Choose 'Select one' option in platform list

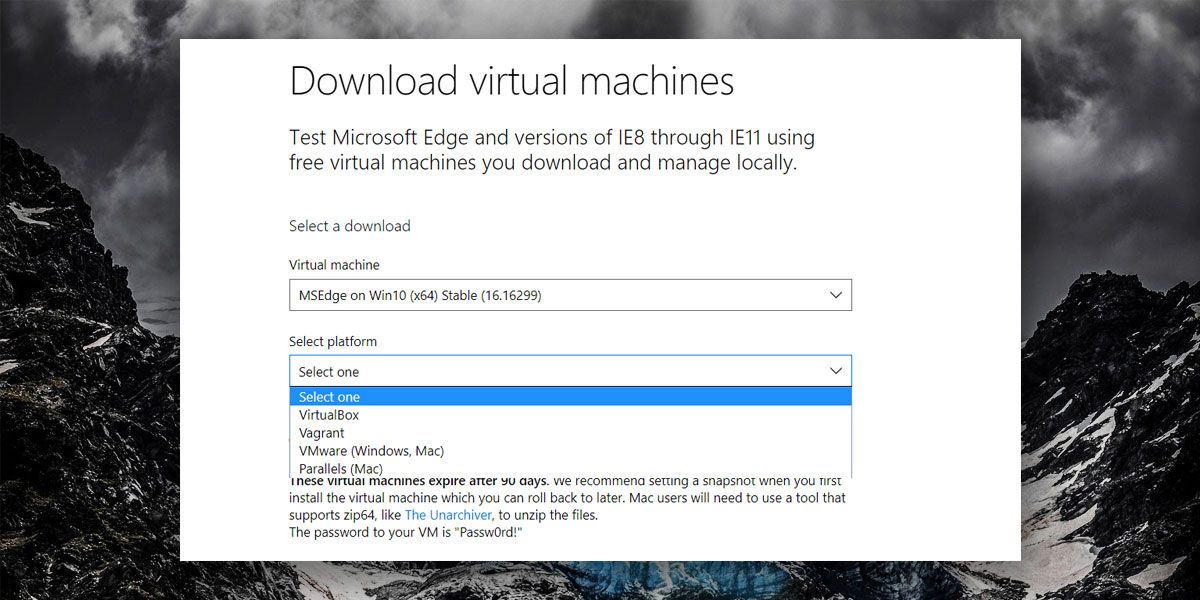click(x=570, y=397)
